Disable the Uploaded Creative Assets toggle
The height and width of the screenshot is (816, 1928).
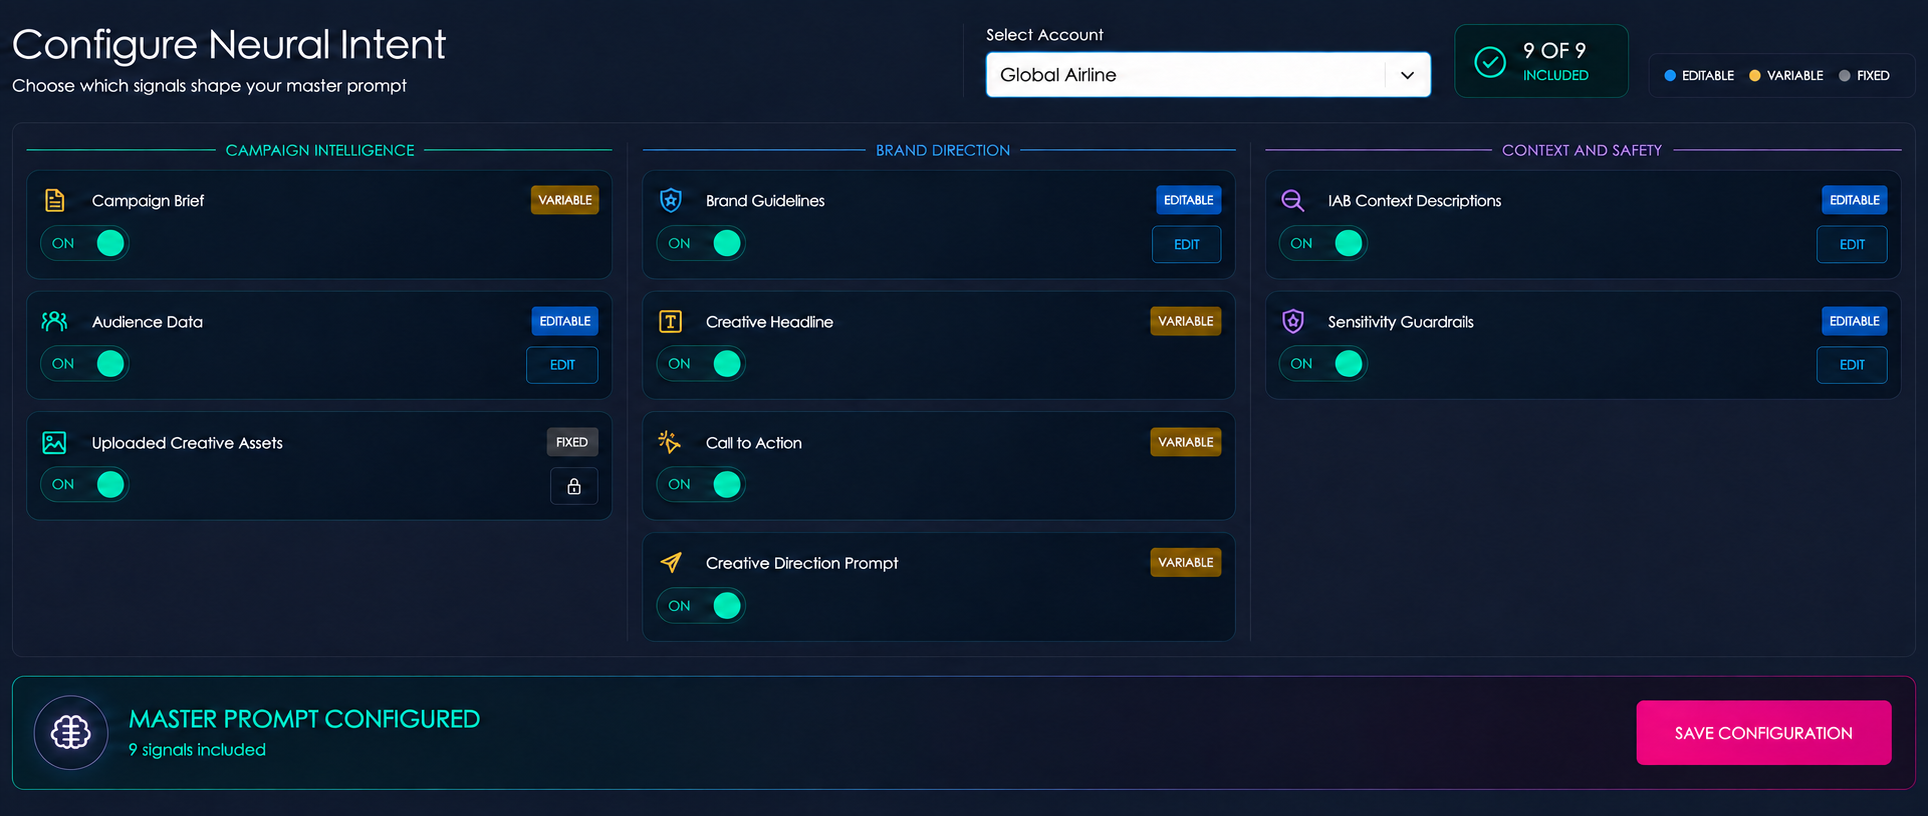(85, 485)
